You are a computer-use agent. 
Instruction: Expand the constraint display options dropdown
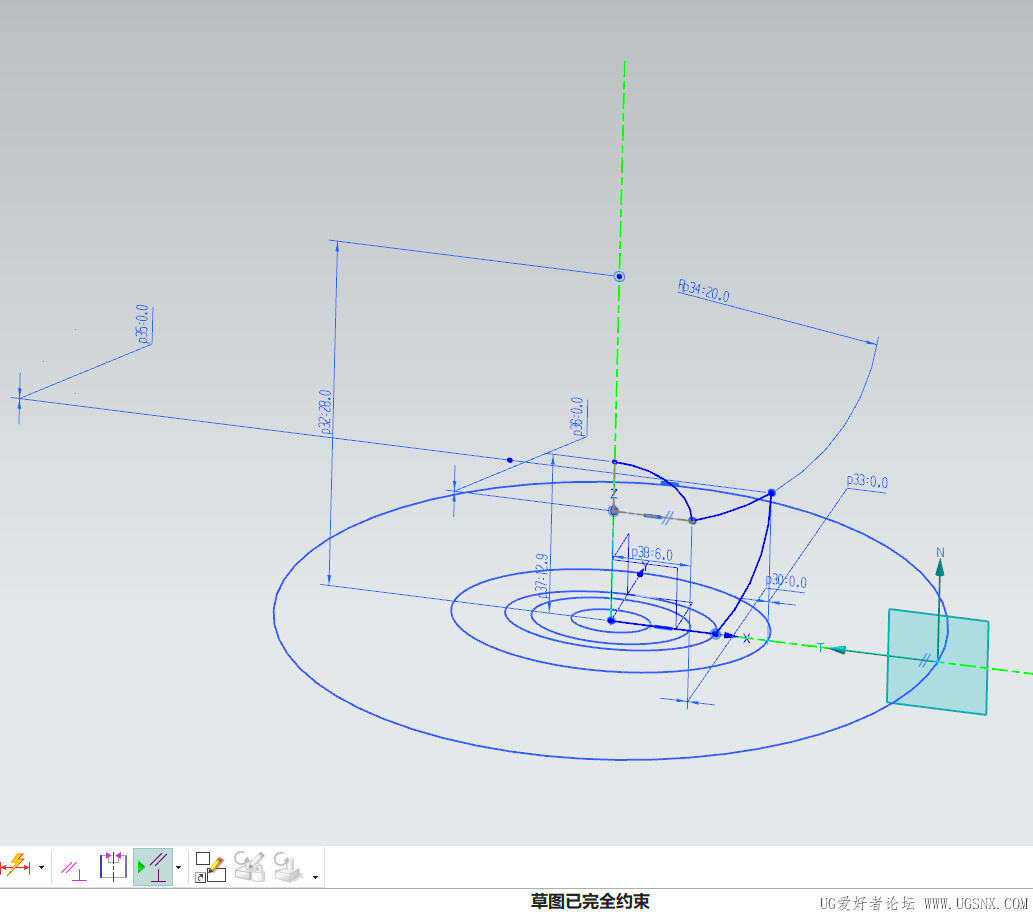179,867
